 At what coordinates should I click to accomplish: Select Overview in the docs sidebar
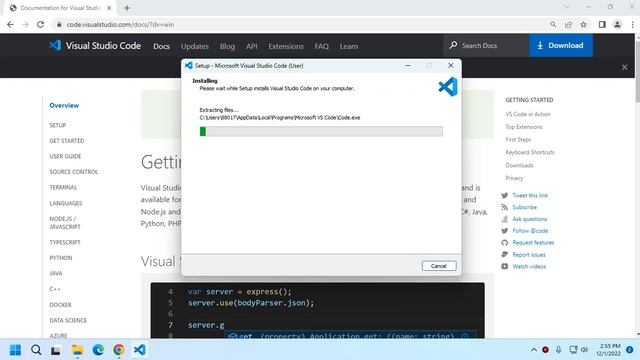click(x=64, y=105)
